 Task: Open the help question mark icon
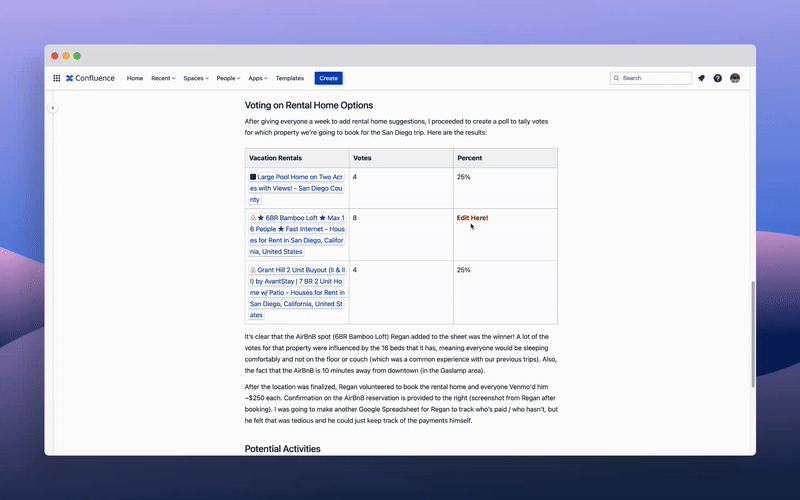[x=718, y=78]
